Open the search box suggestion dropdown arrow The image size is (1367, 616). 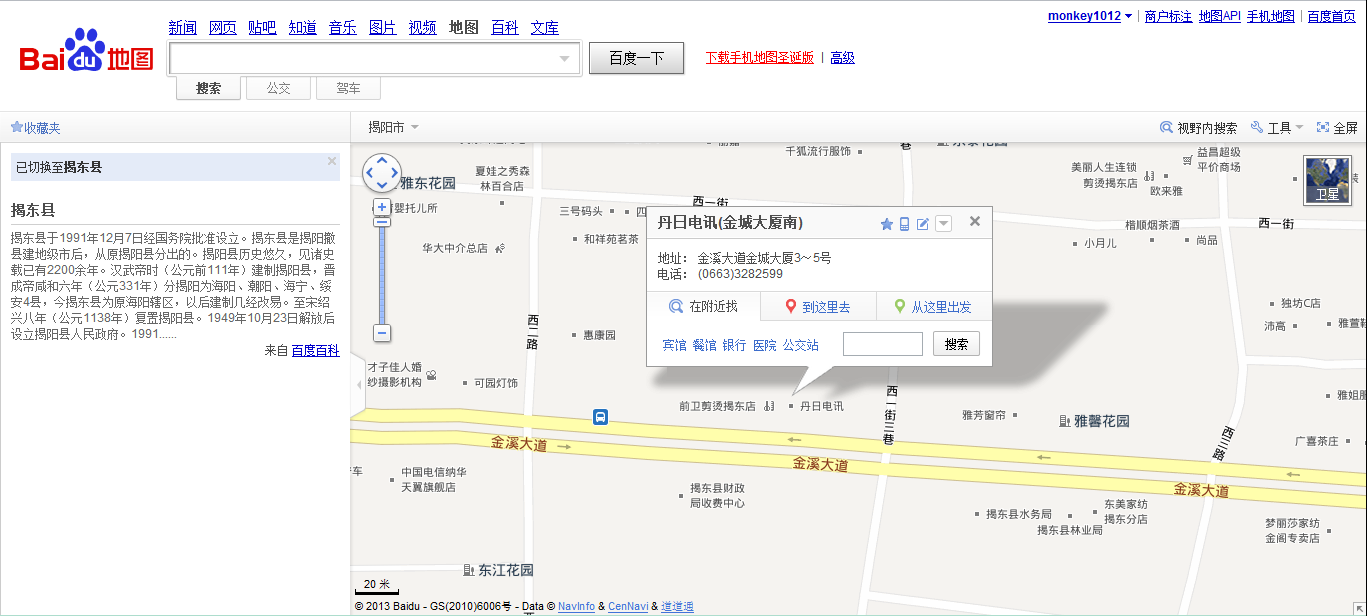[564, 59]
